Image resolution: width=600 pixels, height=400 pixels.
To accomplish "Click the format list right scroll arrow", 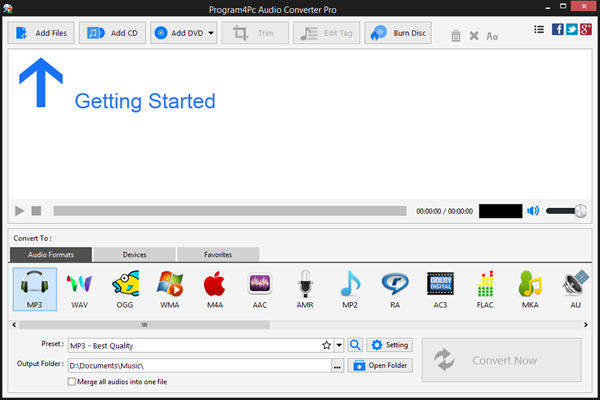I will pos(585,325).
